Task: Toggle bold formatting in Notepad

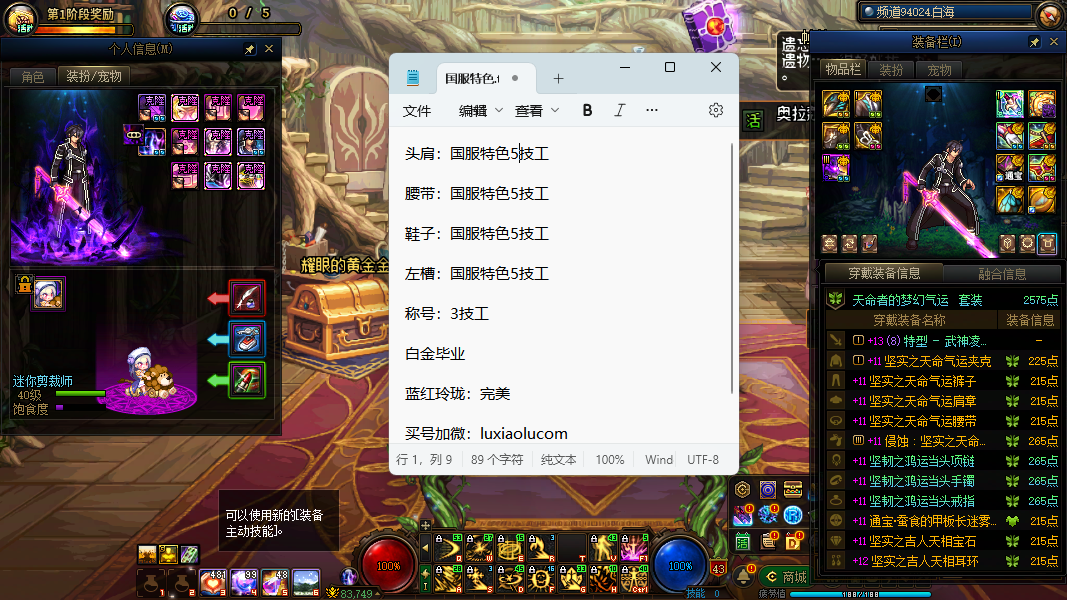Action: [x=587, y=110]
